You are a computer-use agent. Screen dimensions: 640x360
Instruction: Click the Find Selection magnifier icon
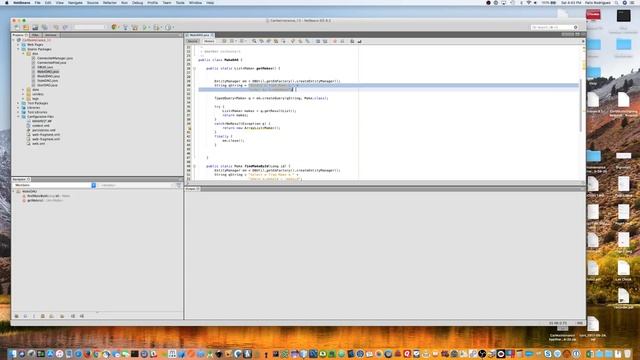coord(254,41)
